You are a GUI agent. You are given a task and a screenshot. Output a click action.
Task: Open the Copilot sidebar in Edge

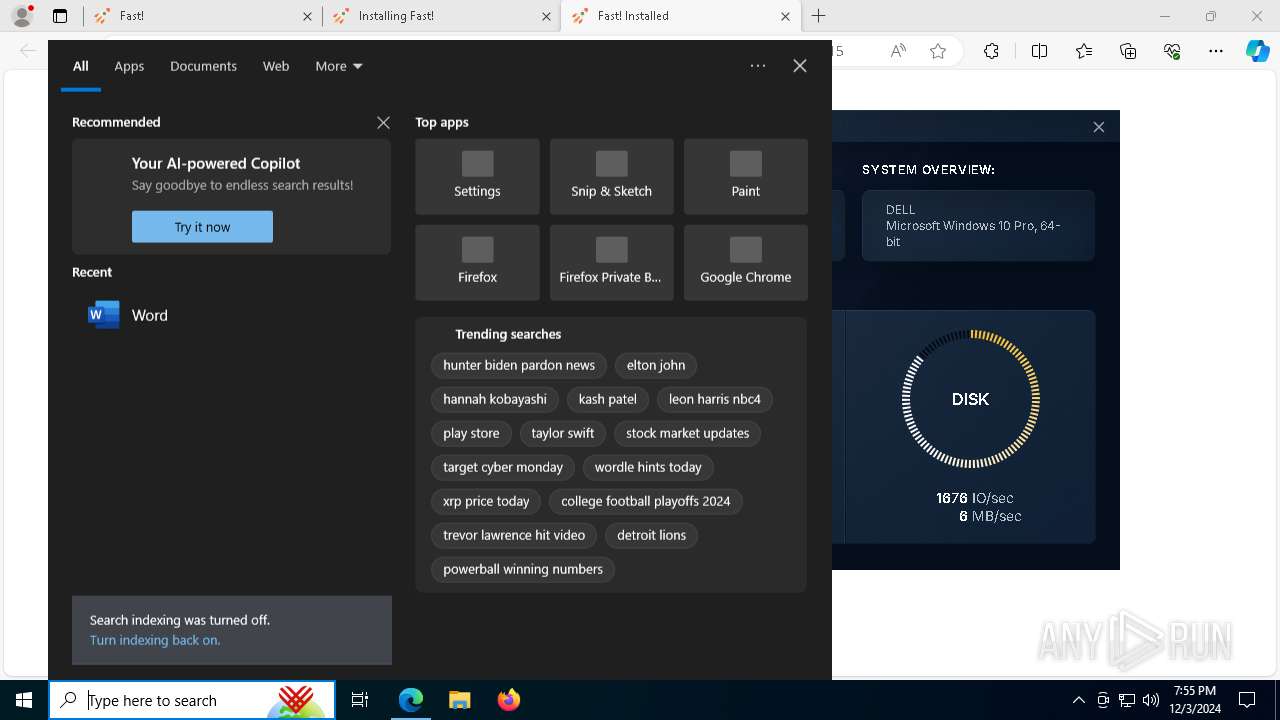click(1257, 51)
